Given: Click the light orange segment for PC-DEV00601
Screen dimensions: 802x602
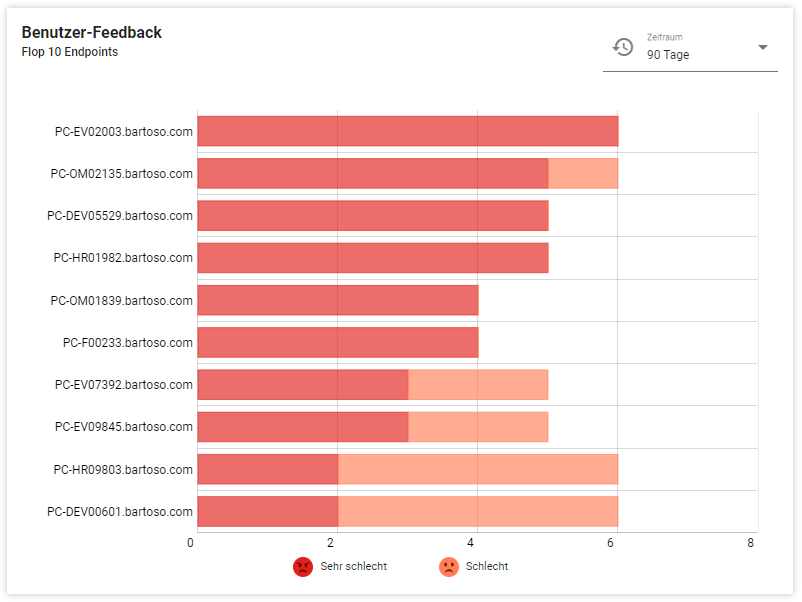Looking at the screenshot, I should pos(478,511).
